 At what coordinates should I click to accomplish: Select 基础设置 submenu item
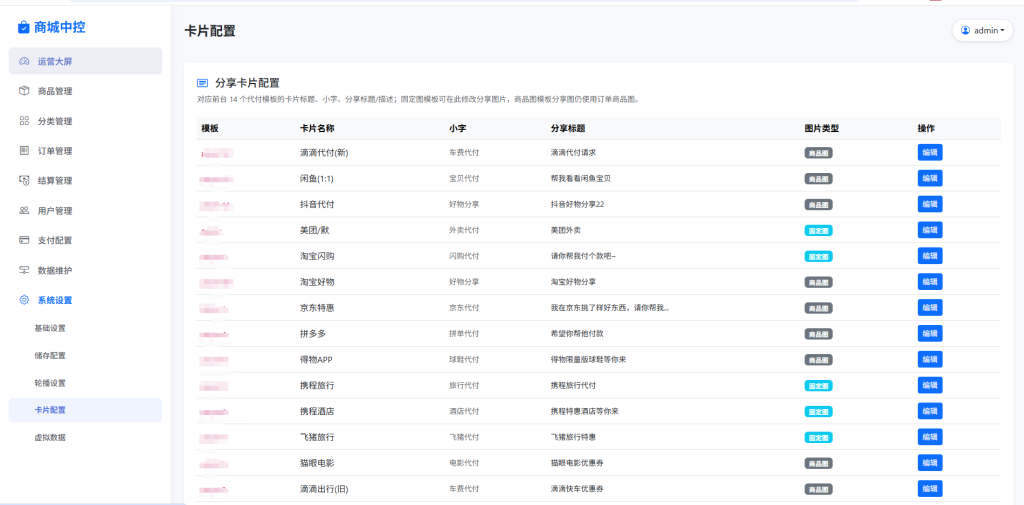click(50, 328)
